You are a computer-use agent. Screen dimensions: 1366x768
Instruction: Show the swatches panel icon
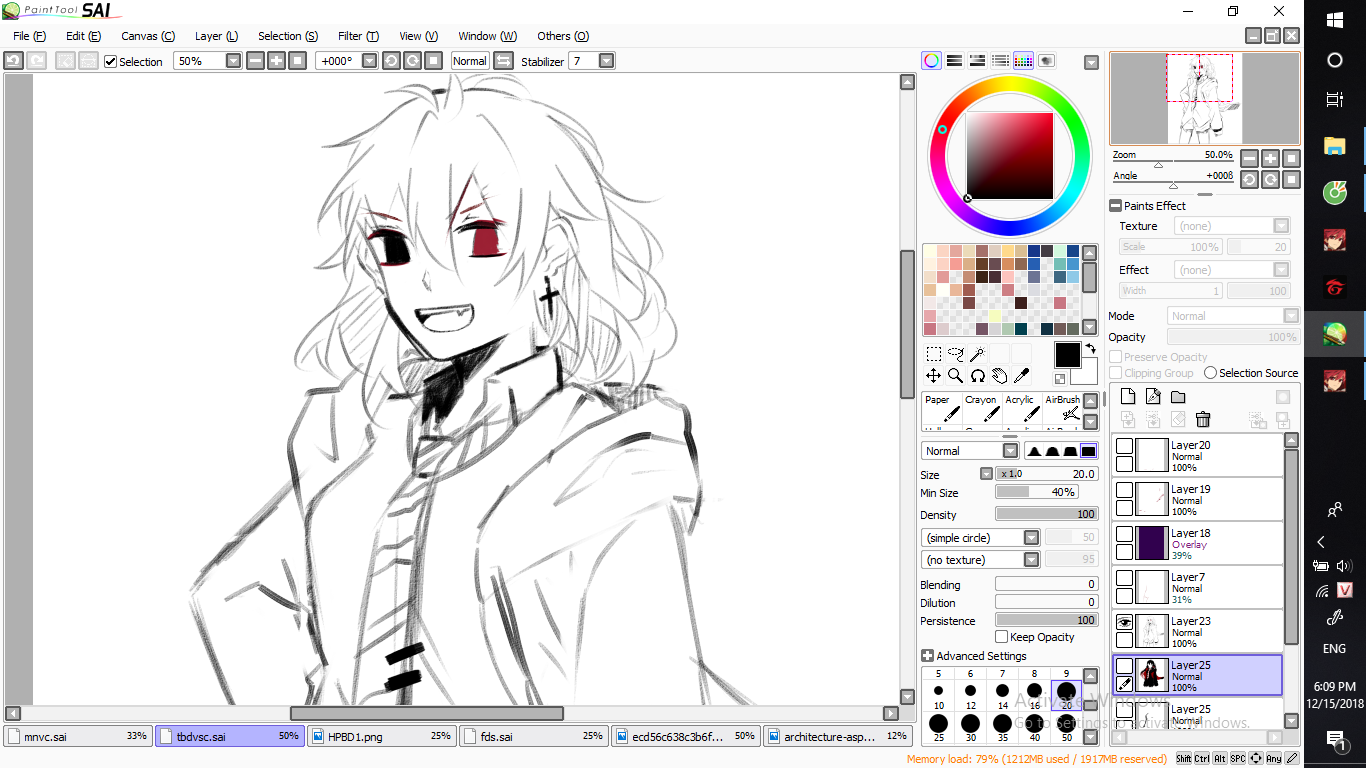coord(1023,60)
